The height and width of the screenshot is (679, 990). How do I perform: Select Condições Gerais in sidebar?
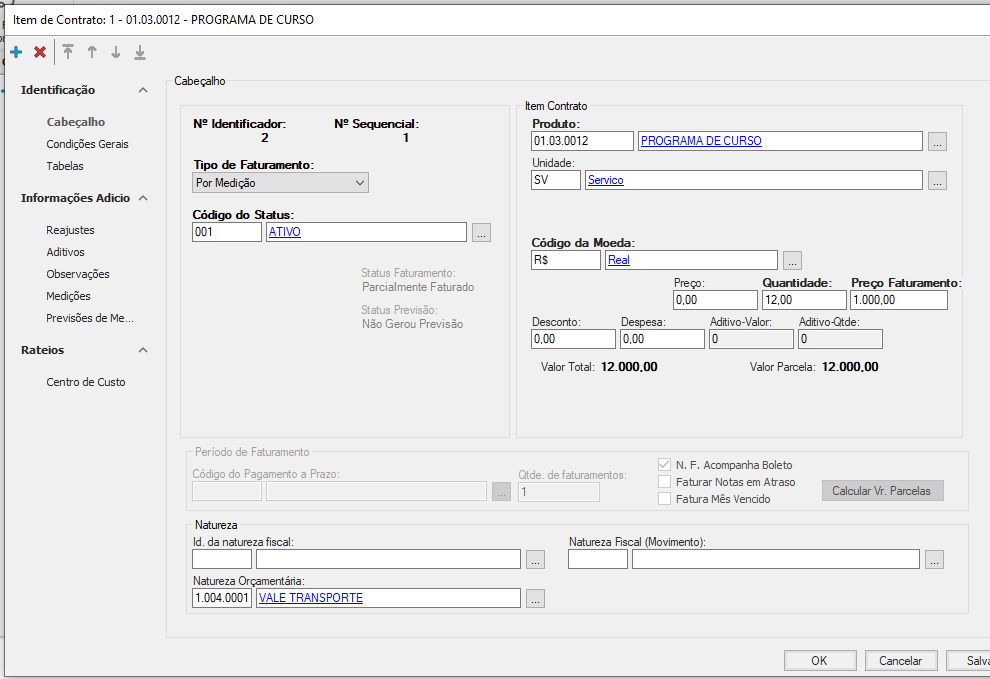coord(87,144)
